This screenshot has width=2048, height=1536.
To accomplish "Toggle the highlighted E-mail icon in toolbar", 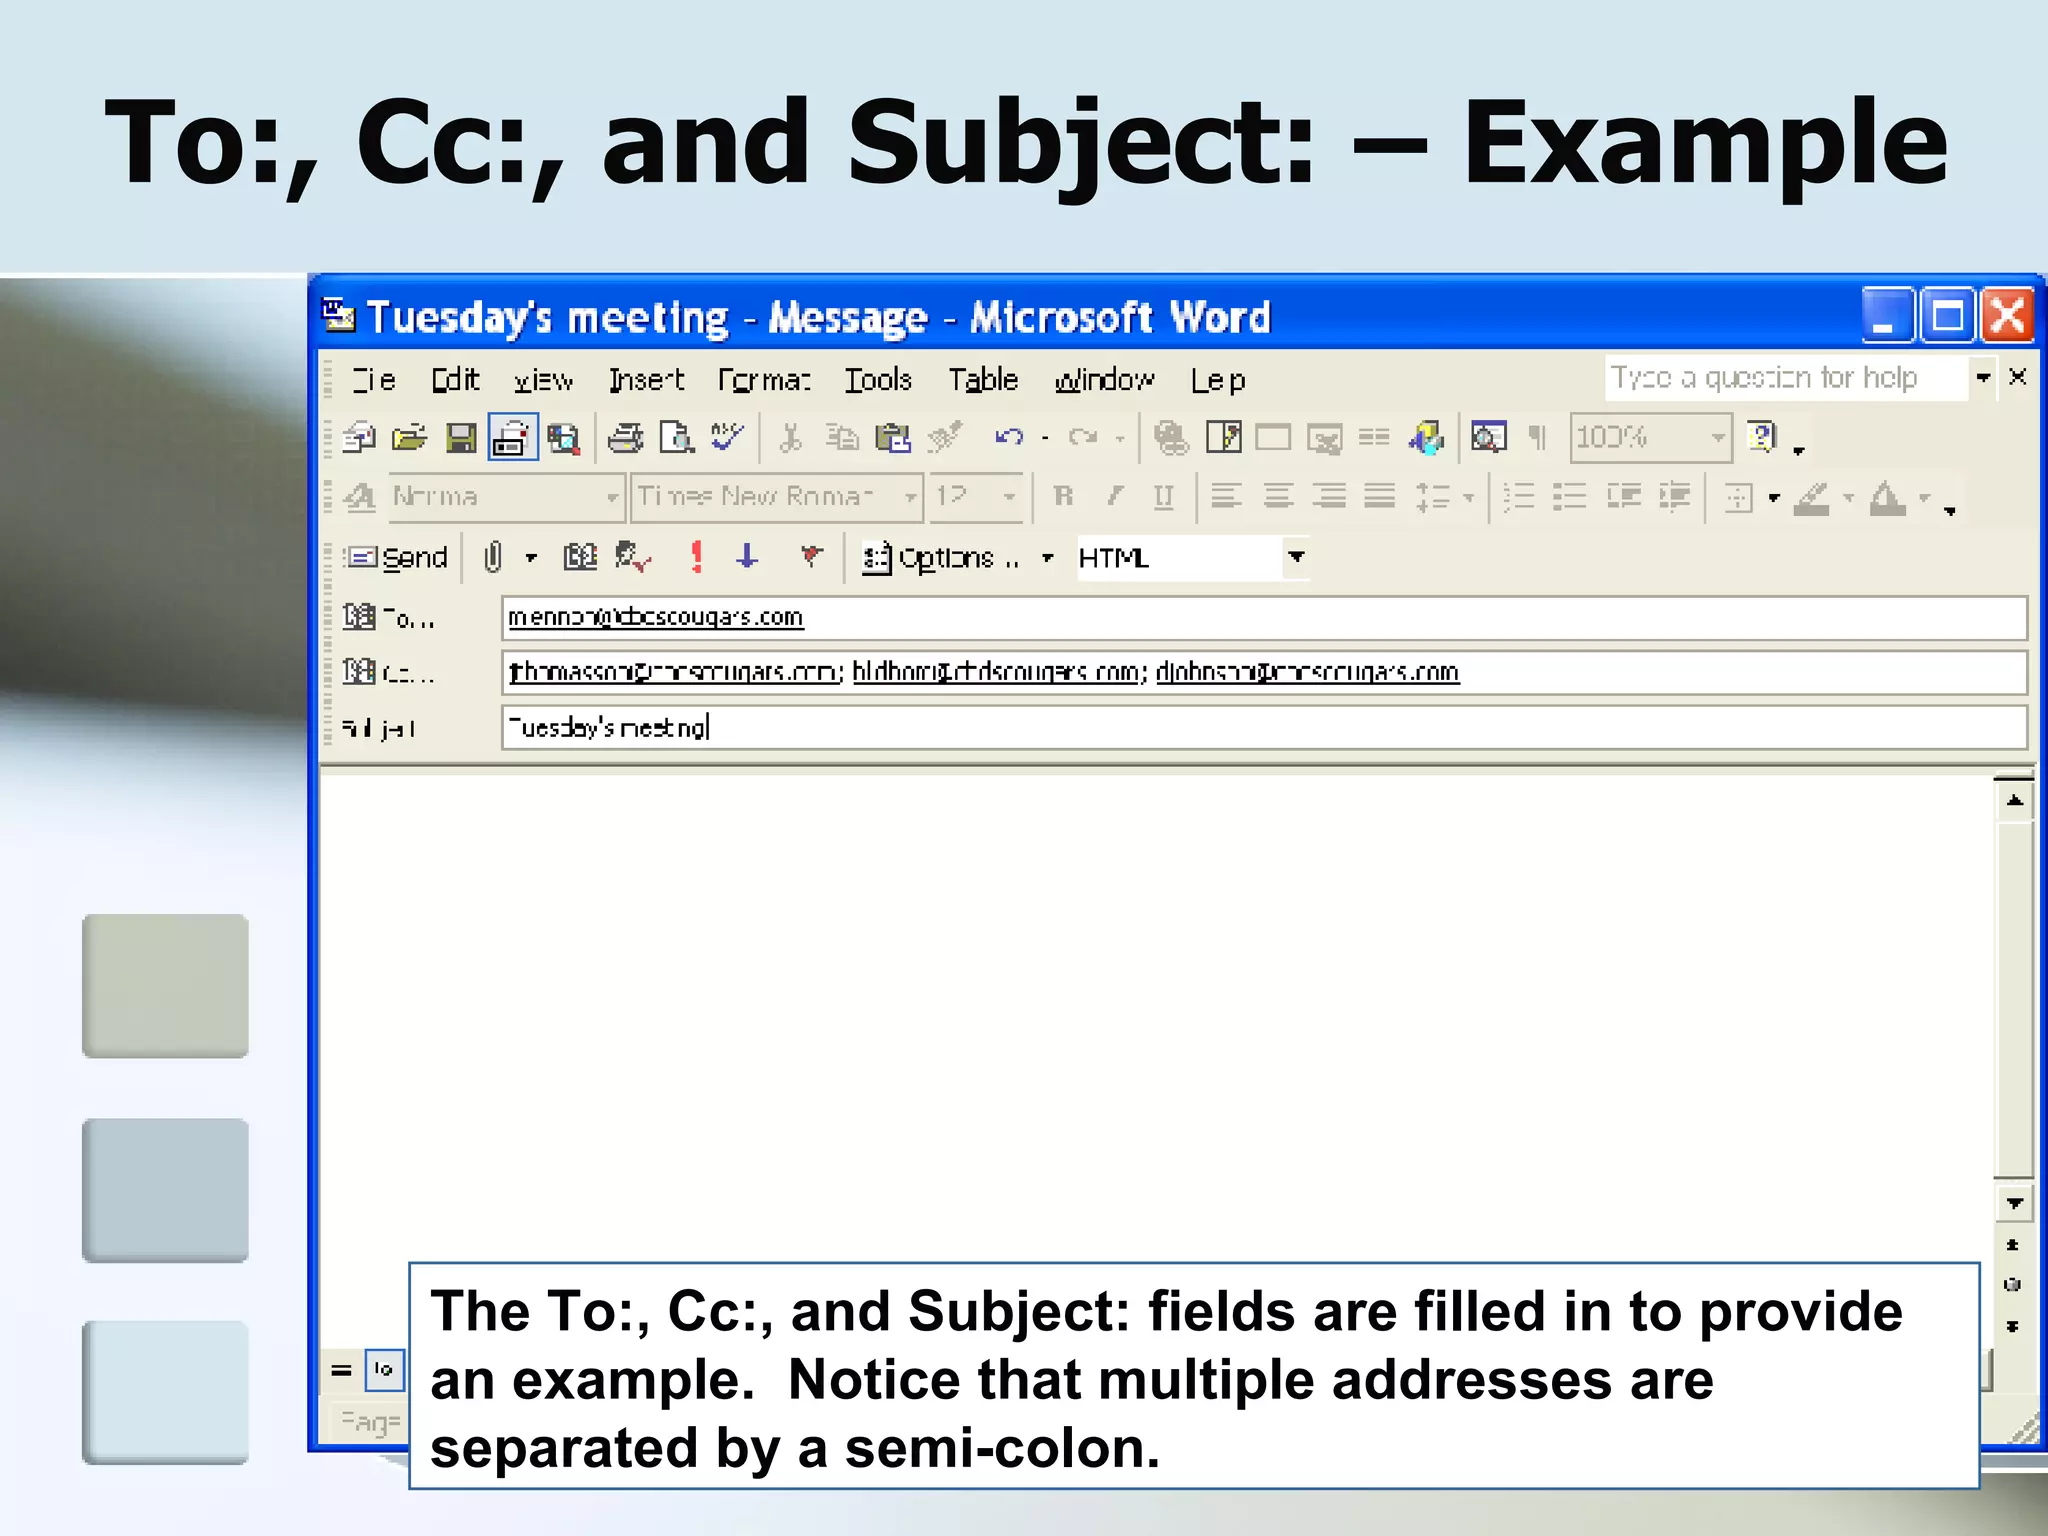I will [x=513, y=437].
